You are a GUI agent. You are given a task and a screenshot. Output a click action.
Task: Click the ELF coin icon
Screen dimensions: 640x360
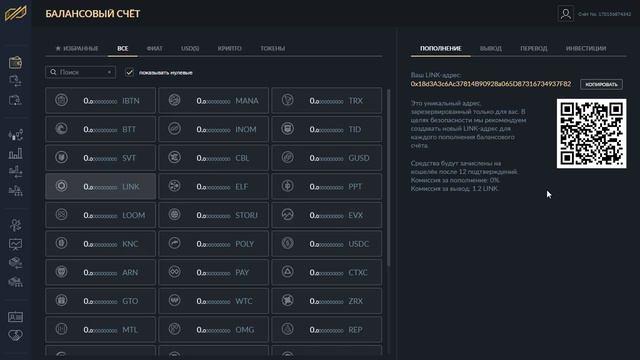click(x=174, y=186)
